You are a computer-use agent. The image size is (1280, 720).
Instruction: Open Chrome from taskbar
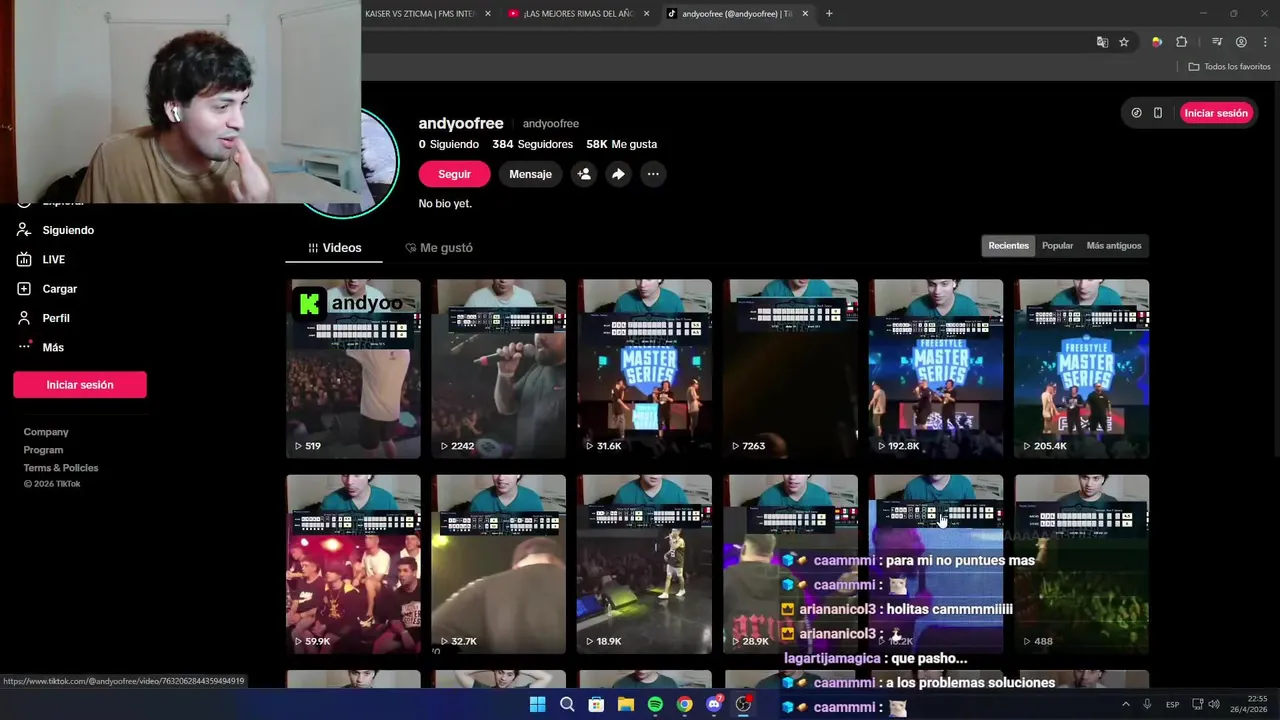(x=684, y=704)
